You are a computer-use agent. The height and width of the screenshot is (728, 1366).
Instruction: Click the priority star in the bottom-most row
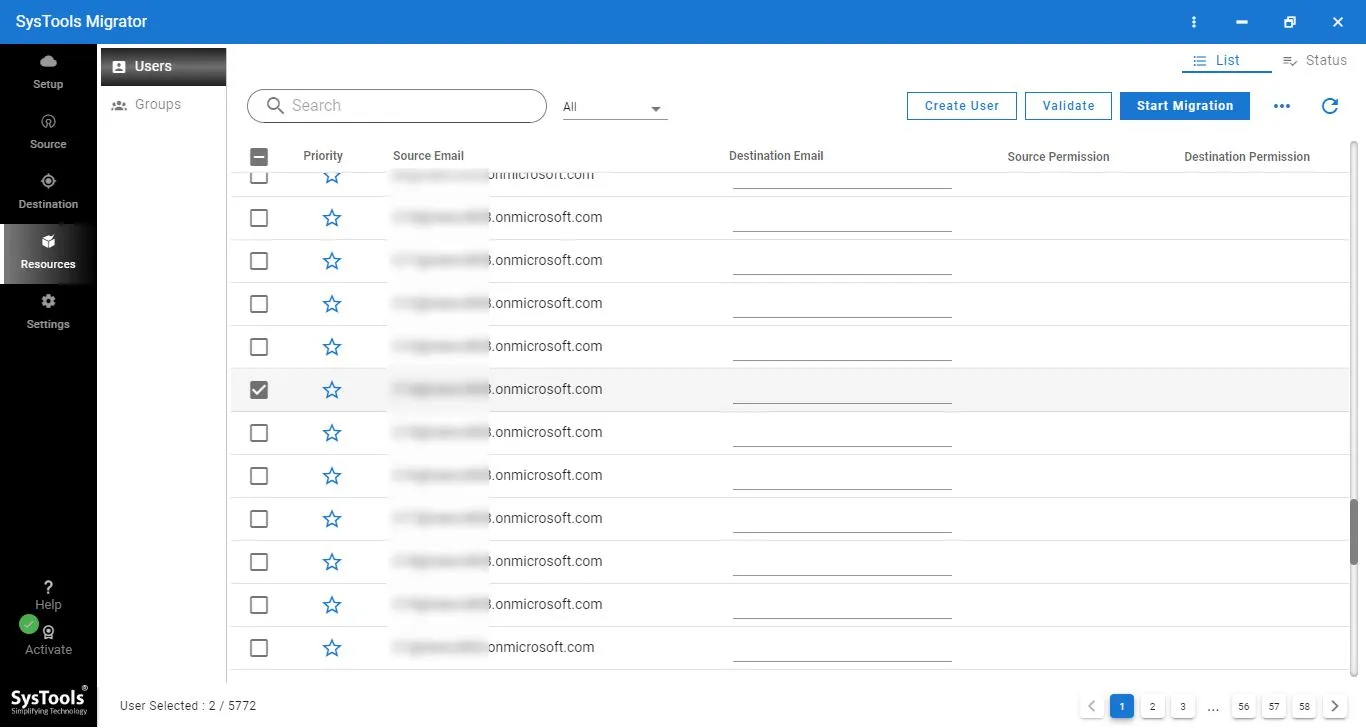[x=332, y=648]
